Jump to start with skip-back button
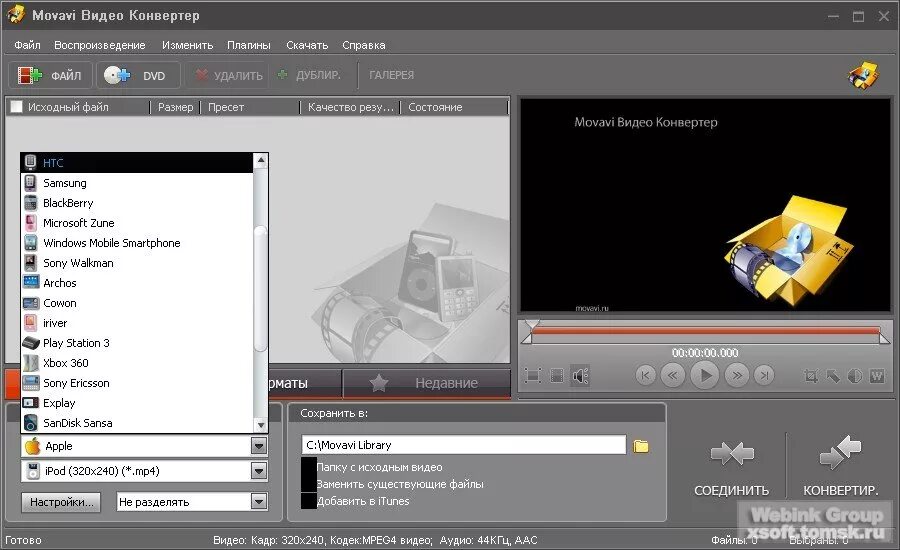Image resolution: width=900 pixels, height=550 pixels. 646,375
